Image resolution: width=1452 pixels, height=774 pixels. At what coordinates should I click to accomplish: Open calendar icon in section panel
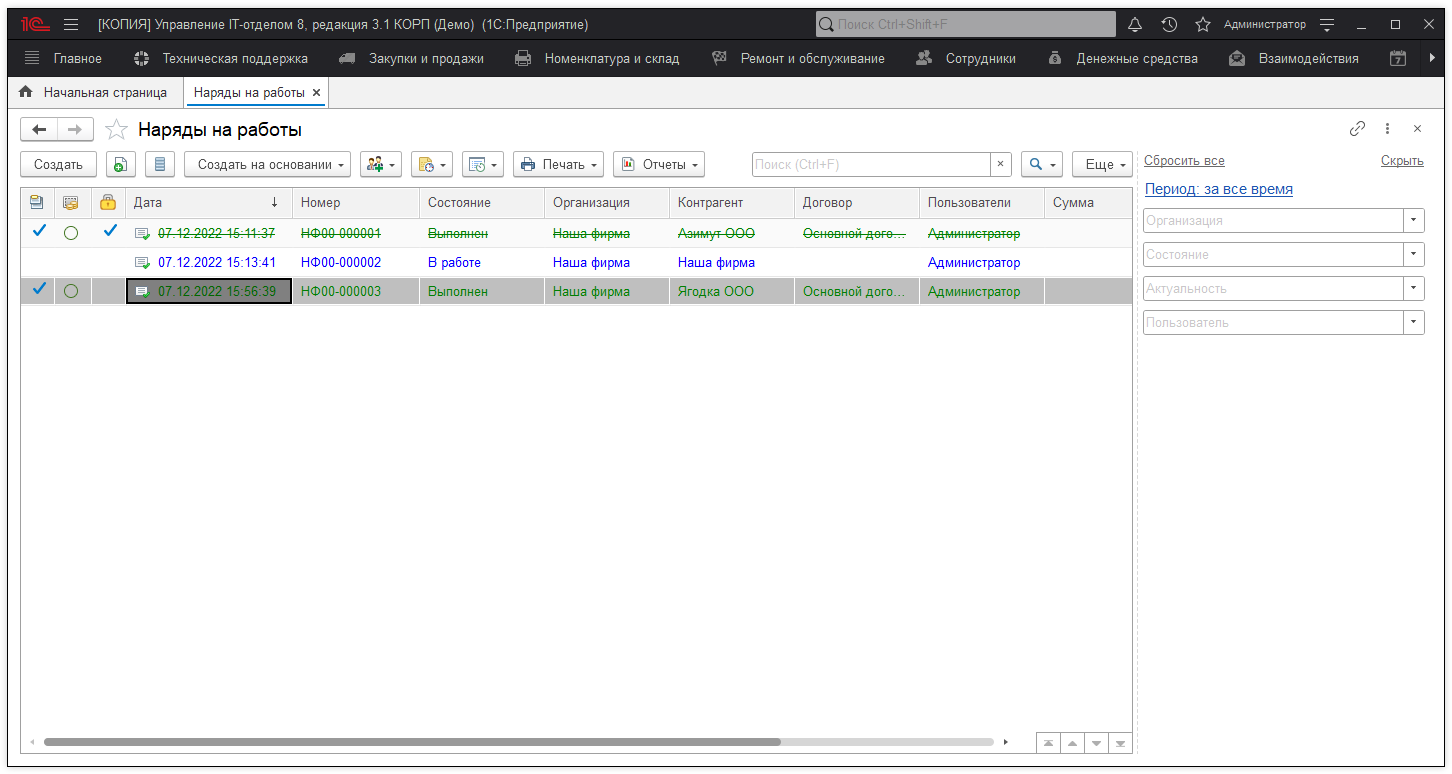1398,59
